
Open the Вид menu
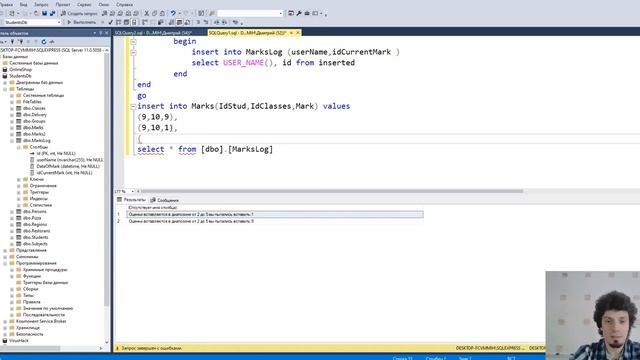(24, 4)
